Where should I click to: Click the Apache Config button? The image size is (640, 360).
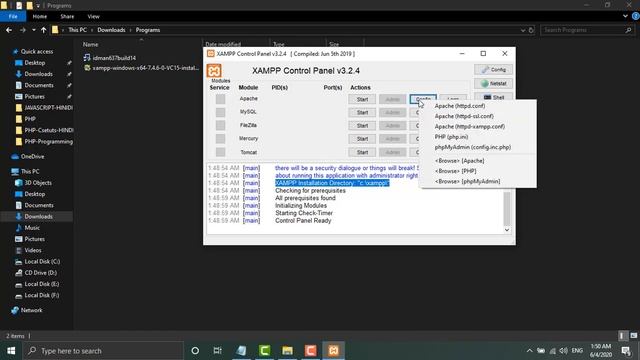point(423,99)
